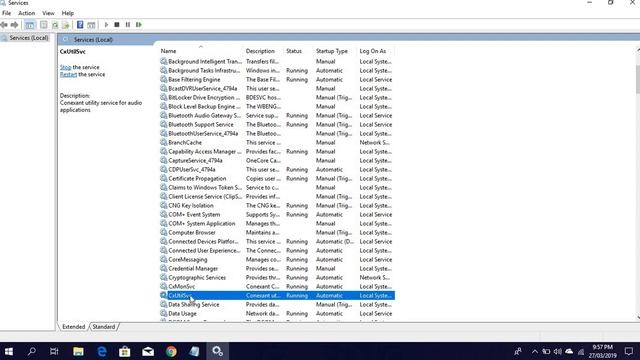Click the Restart the service link

pos(68,74)
